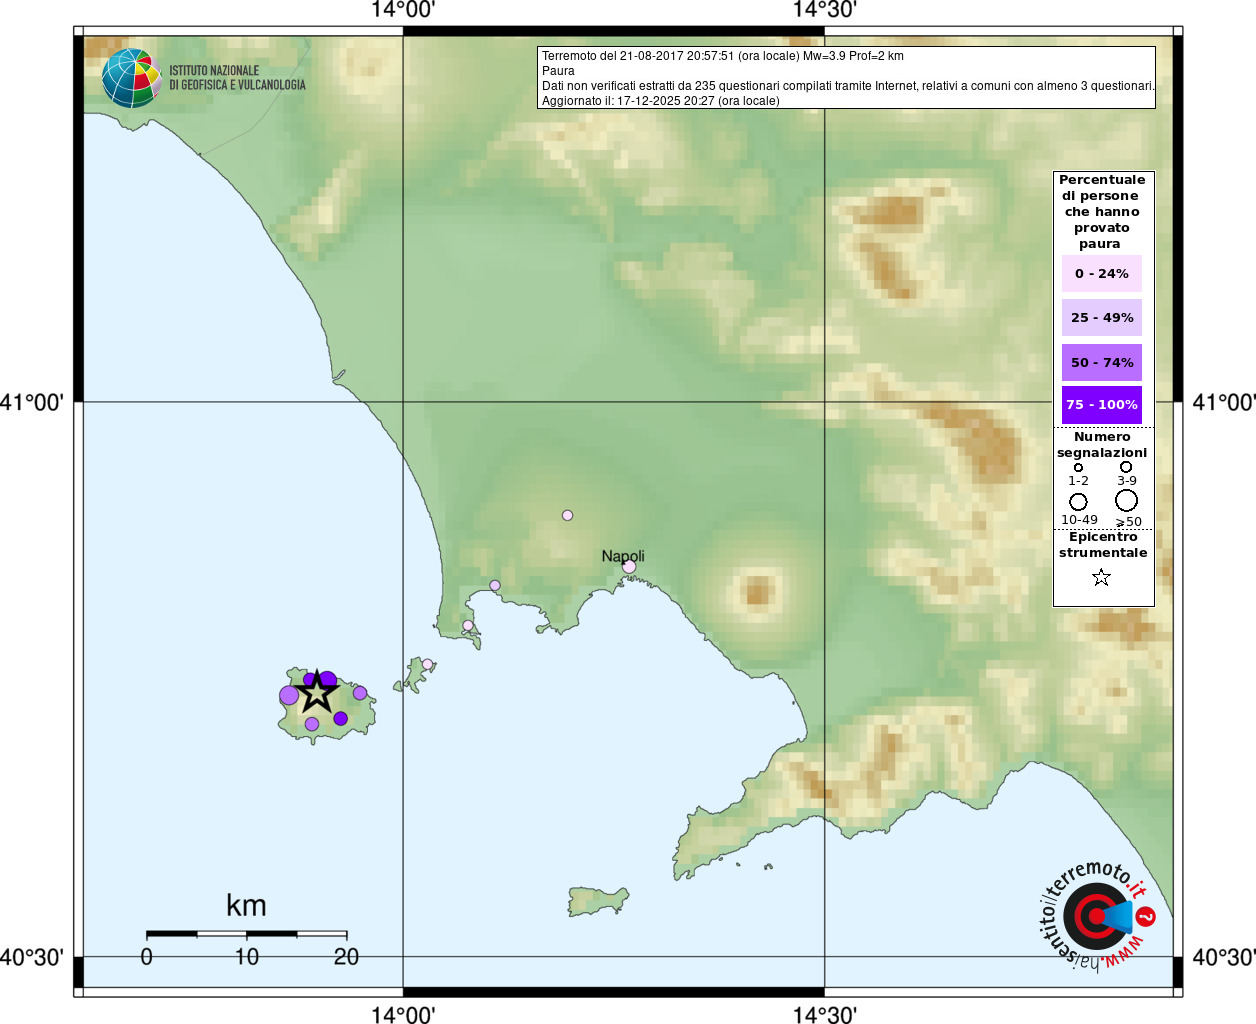Click the 25 - 49% legend swatch
1256x1024 pixels.
1101,318
